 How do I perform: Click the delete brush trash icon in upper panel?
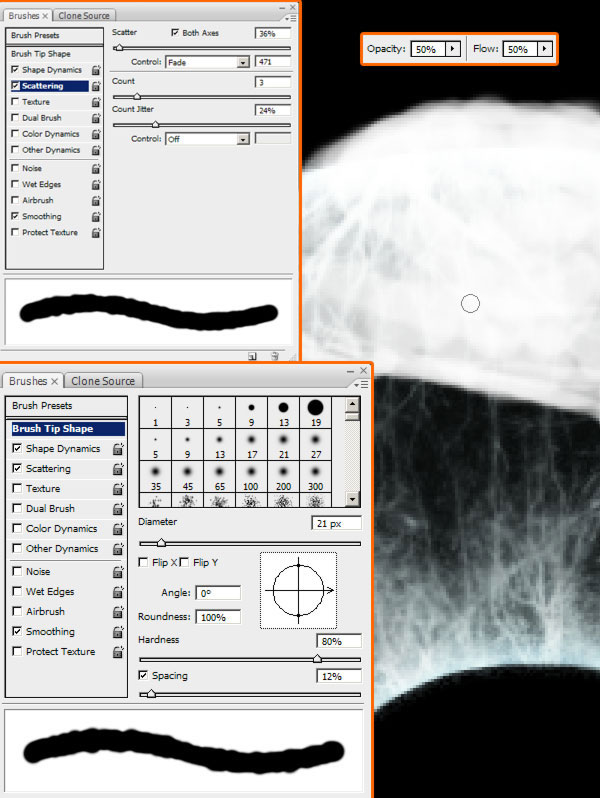pos(275,355)
